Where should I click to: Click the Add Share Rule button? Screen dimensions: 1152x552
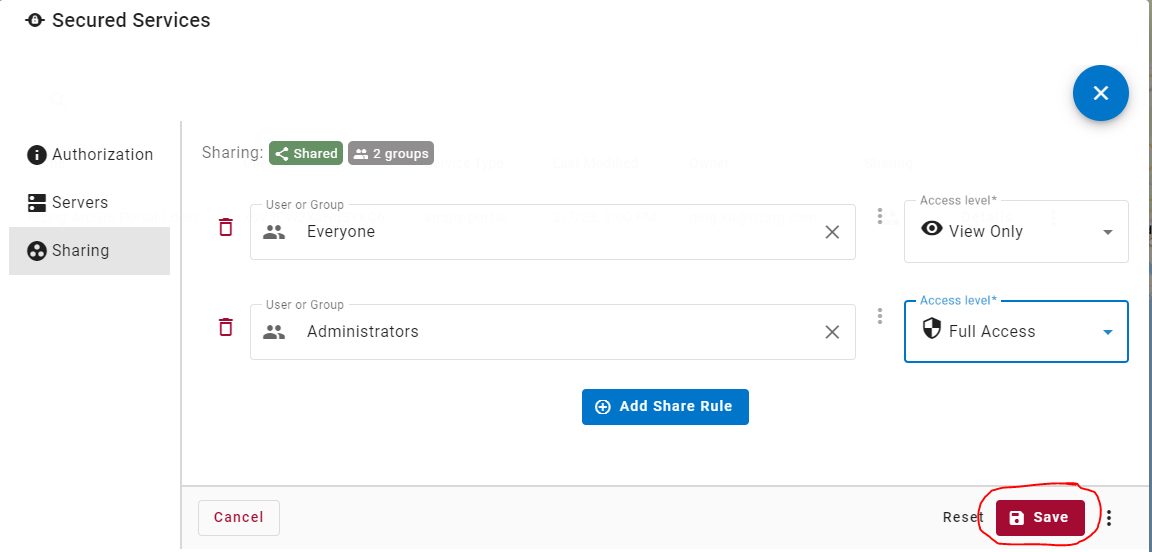pos(665,407)
